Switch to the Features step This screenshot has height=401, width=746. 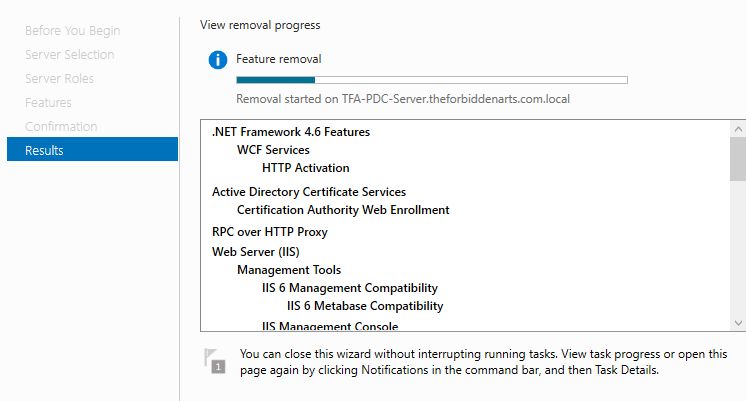[x=48, y=103]
